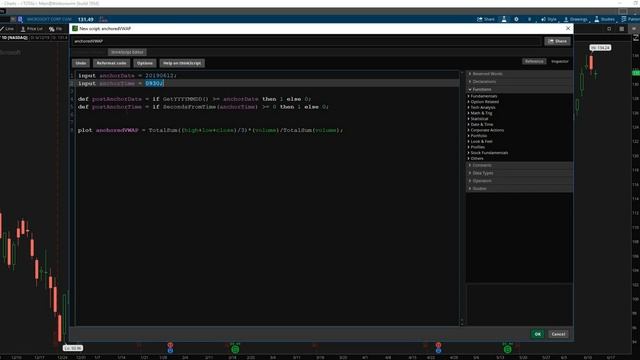Expand the Portfolio function group
The width and height of the screenshot is (640, 360).
click(x=479, y=136)
